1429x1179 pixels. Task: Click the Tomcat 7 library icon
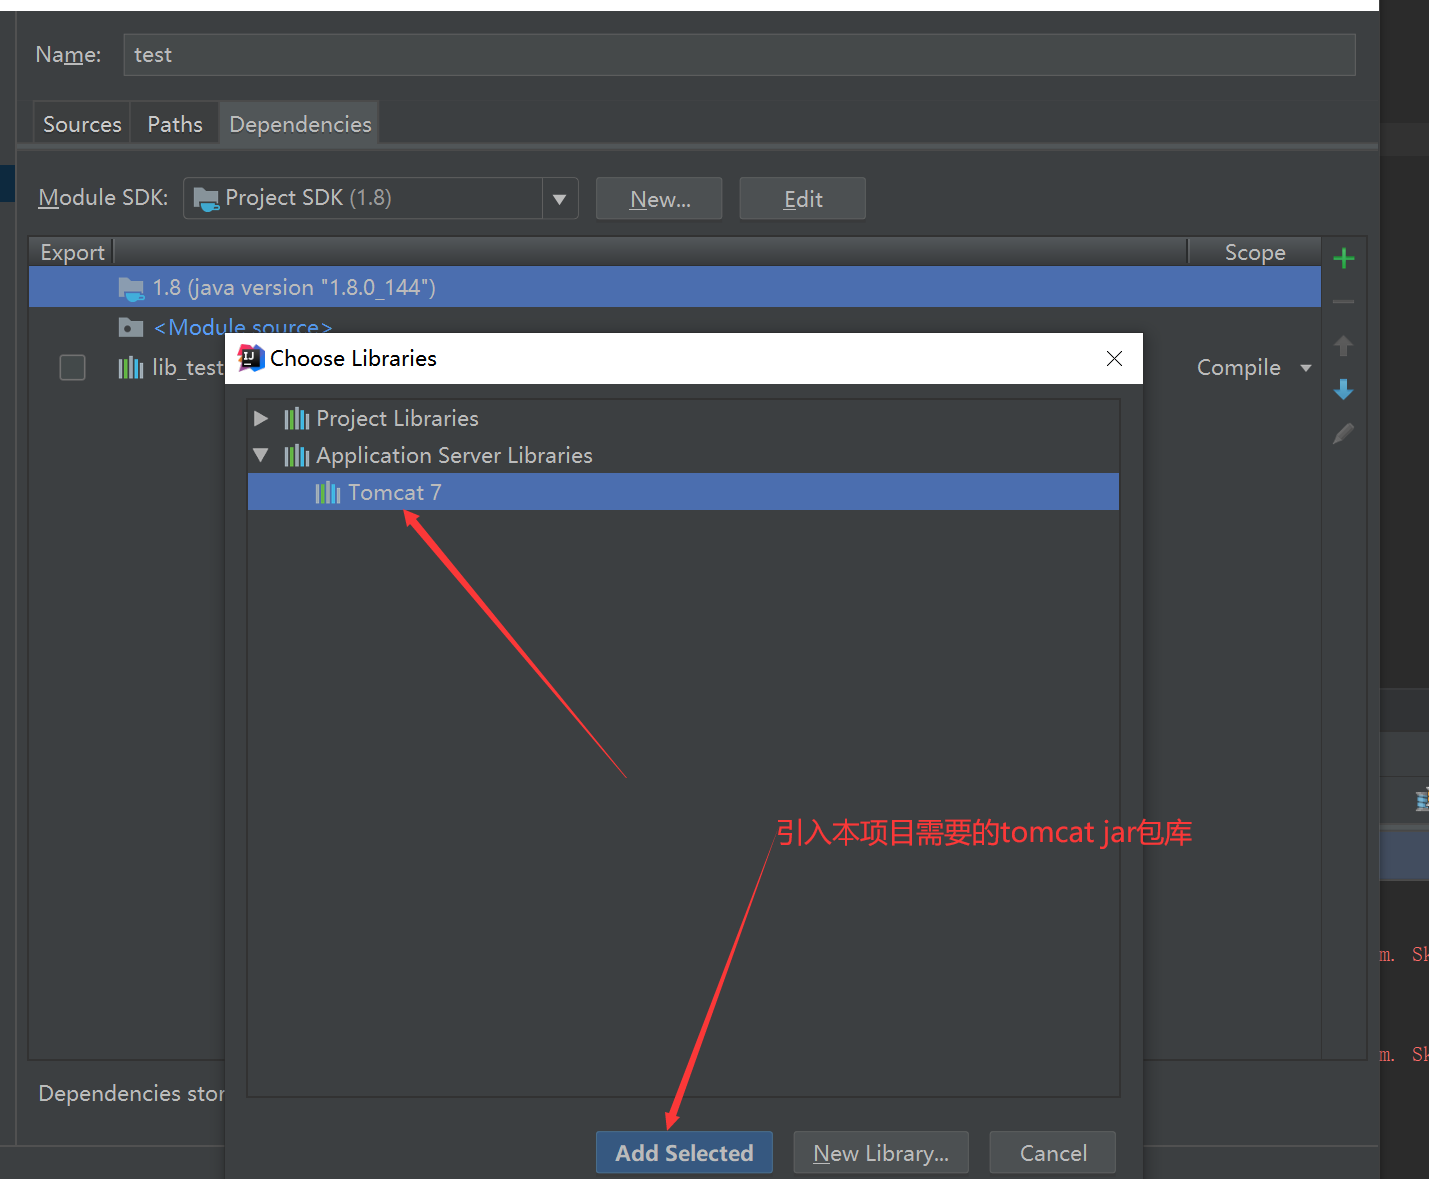pyautogui.click(x=328, y=492)
